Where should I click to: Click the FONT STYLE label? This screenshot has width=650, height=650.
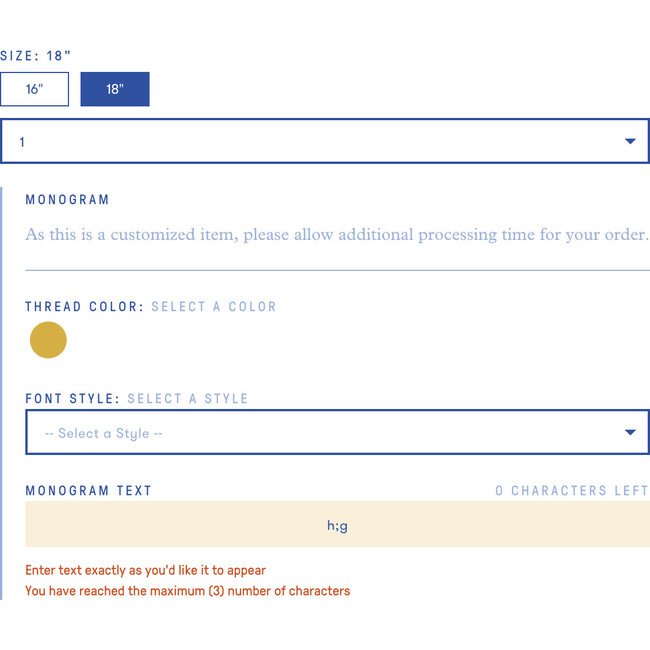pyautogui.click(x=73, y=399)
